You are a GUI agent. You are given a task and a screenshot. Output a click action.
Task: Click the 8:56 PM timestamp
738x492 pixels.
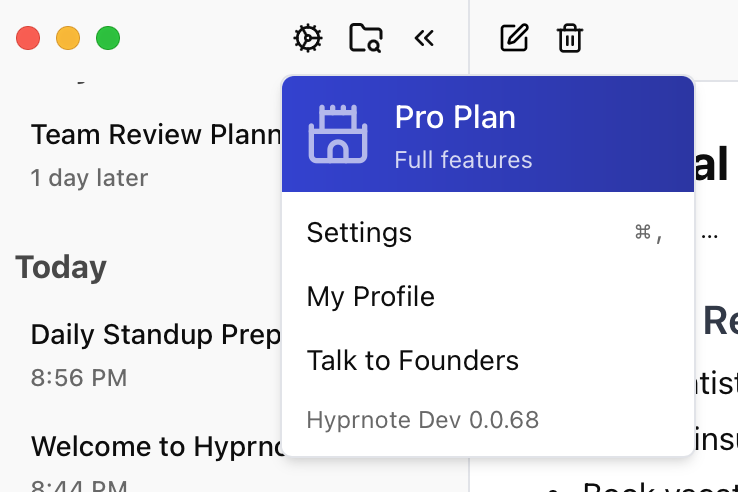[79, 378]
